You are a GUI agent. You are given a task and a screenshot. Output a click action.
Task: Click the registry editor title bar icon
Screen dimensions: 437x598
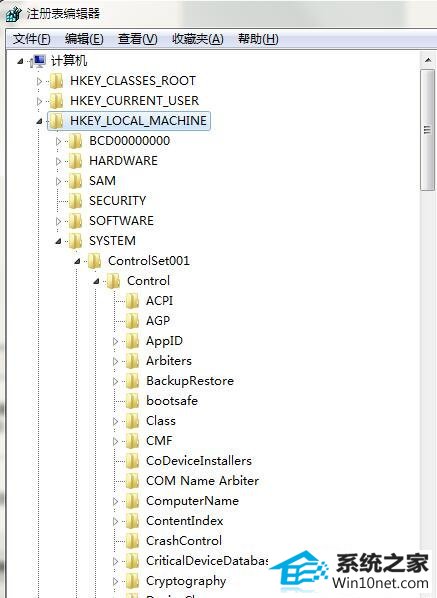[13, 14]
